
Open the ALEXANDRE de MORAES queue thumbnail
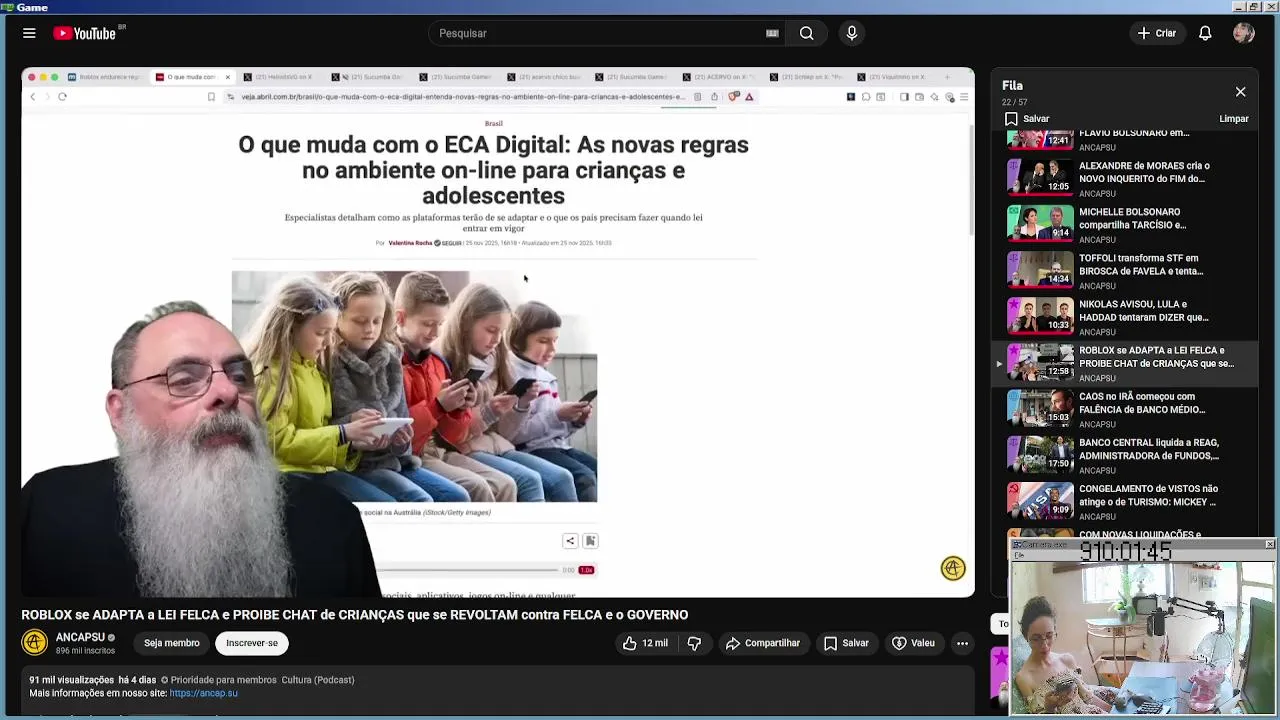[x=1040, y=177]
